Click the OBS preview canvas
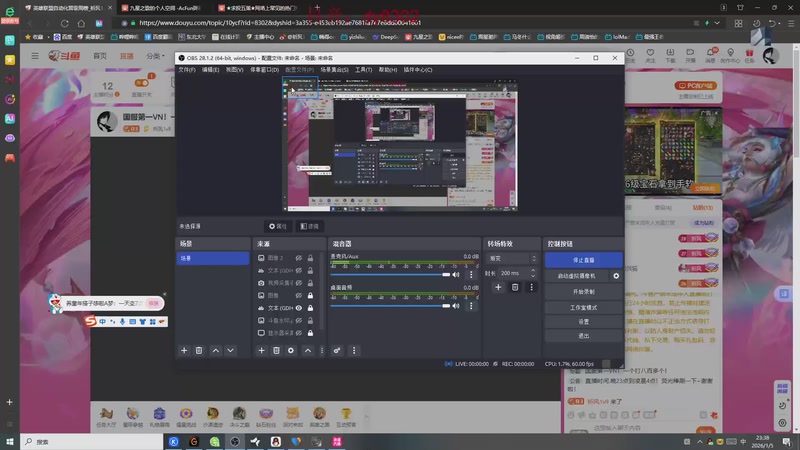The height and width of the screenshot is (450, 800). pos(400,144)
